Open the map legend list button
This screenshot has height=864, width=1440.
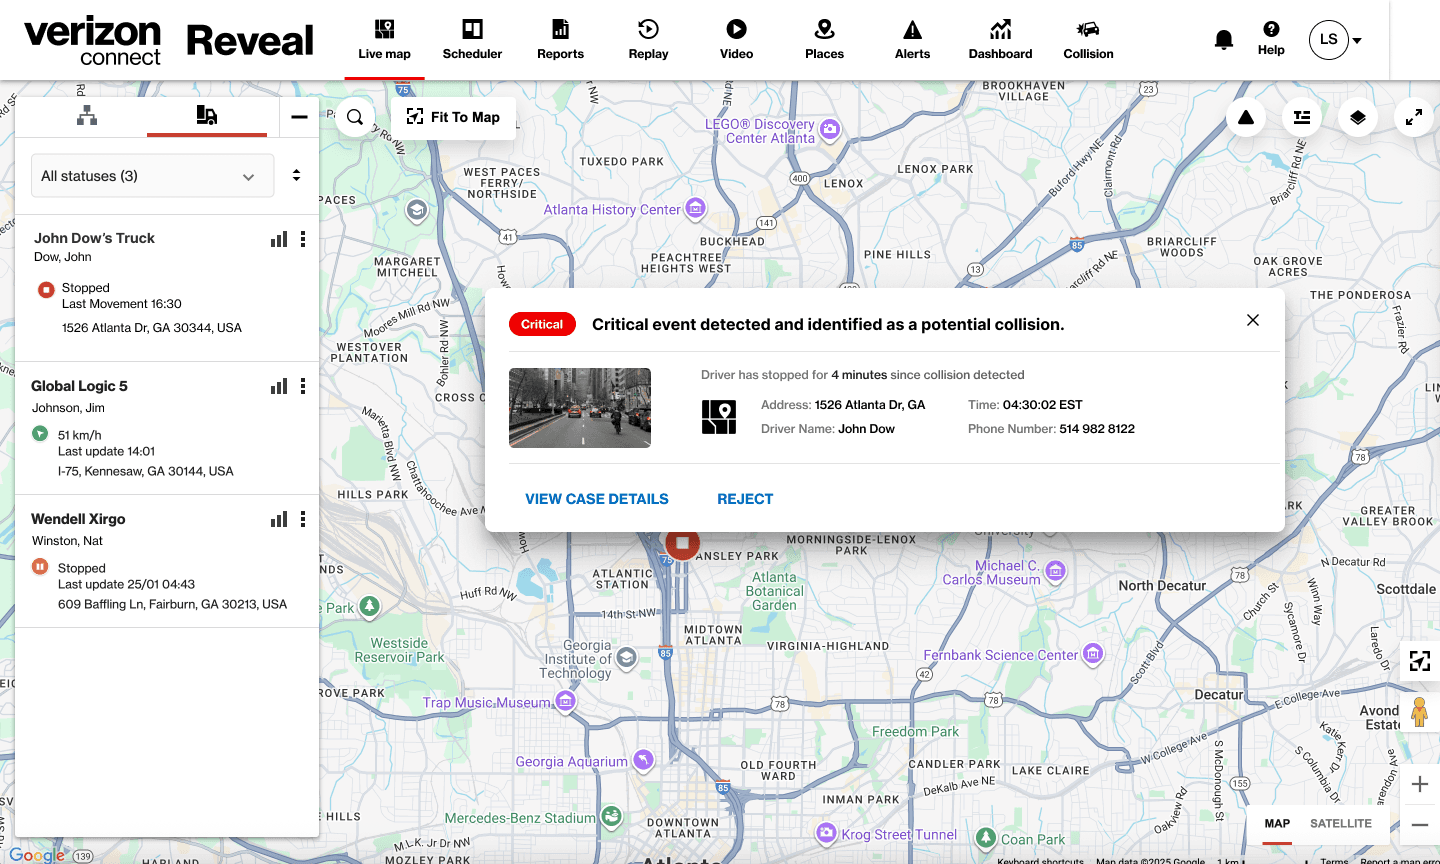[x=1302, y=117]
